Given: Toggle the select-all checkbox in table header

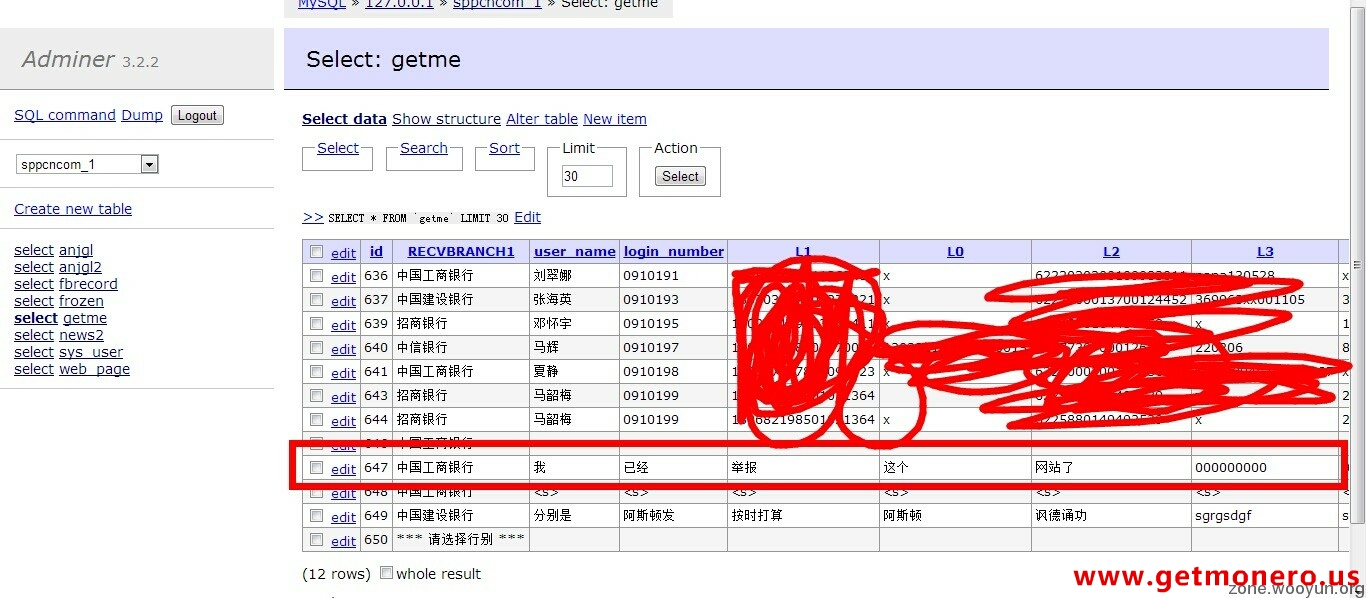Looking at the screenshot, I should [317, 252].
